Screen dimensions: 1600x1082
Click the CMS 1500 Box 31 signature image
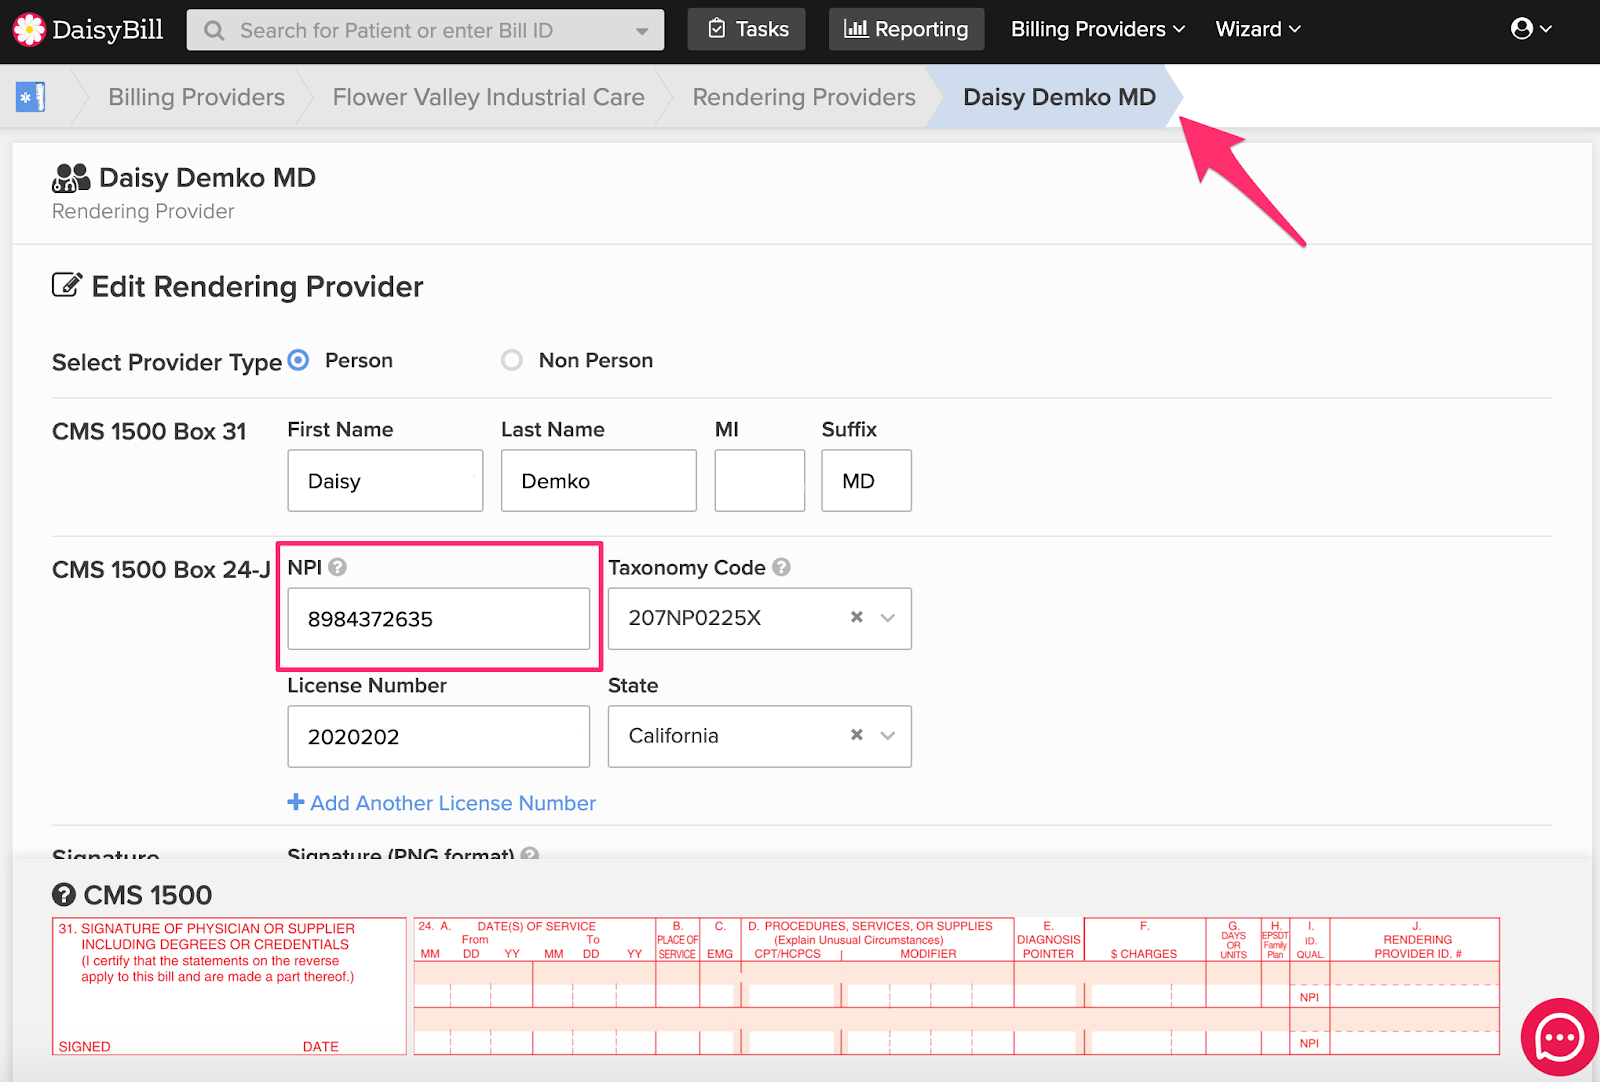click(229, 986)
